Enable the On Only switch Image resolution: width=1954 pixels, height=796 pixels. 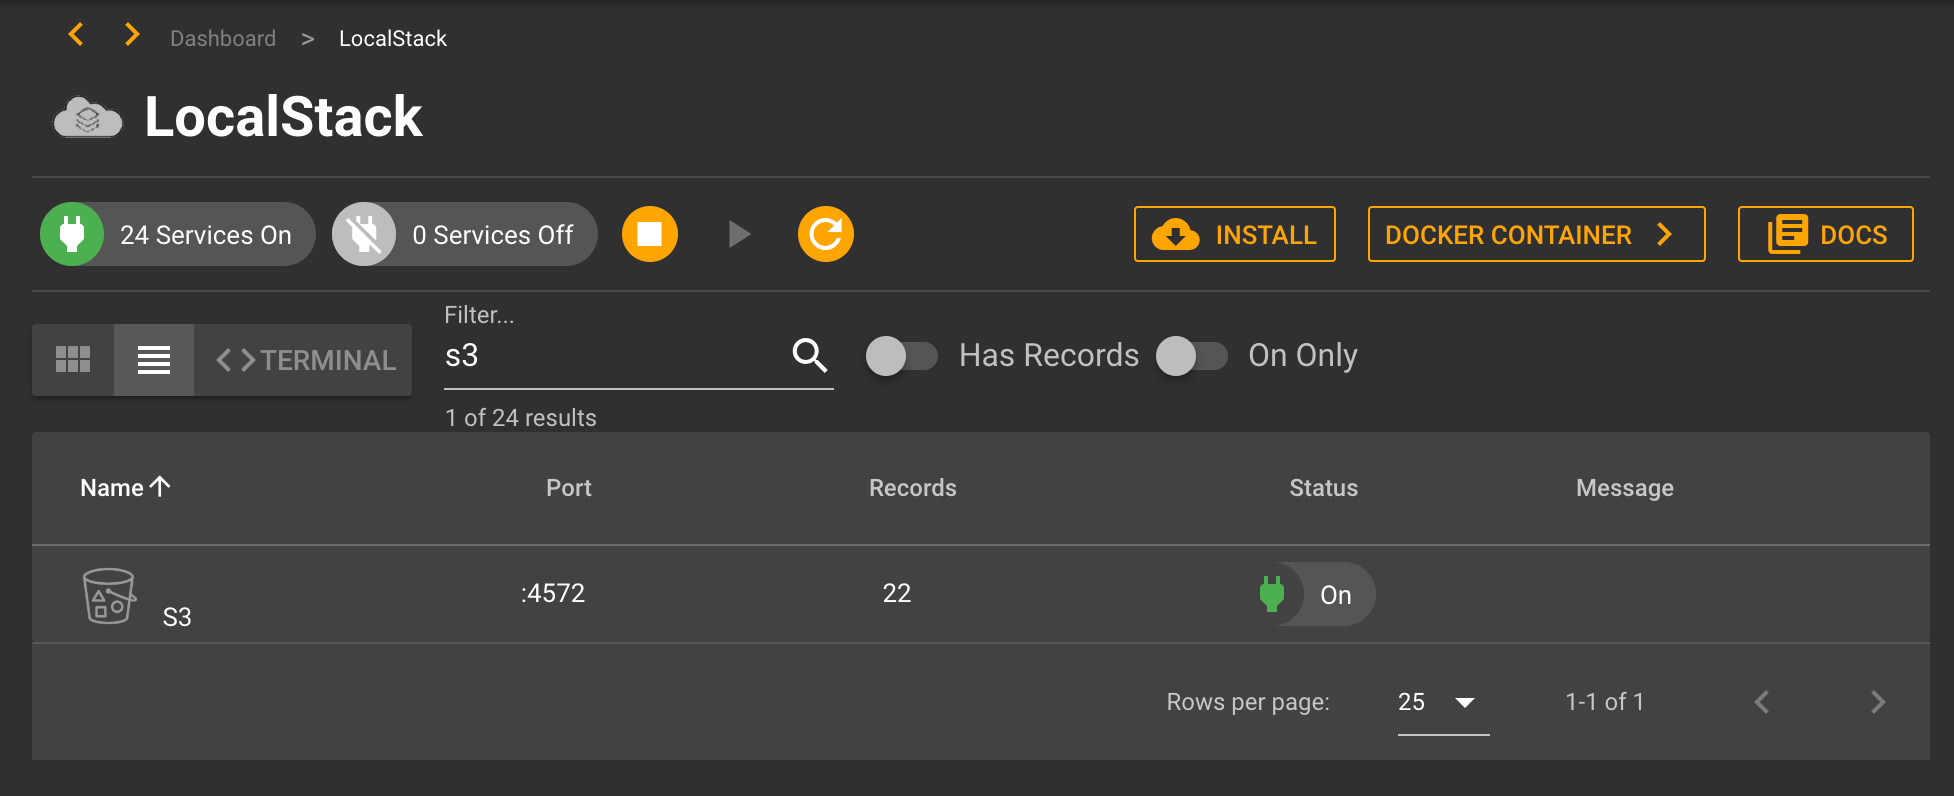tap(1192, 356)
